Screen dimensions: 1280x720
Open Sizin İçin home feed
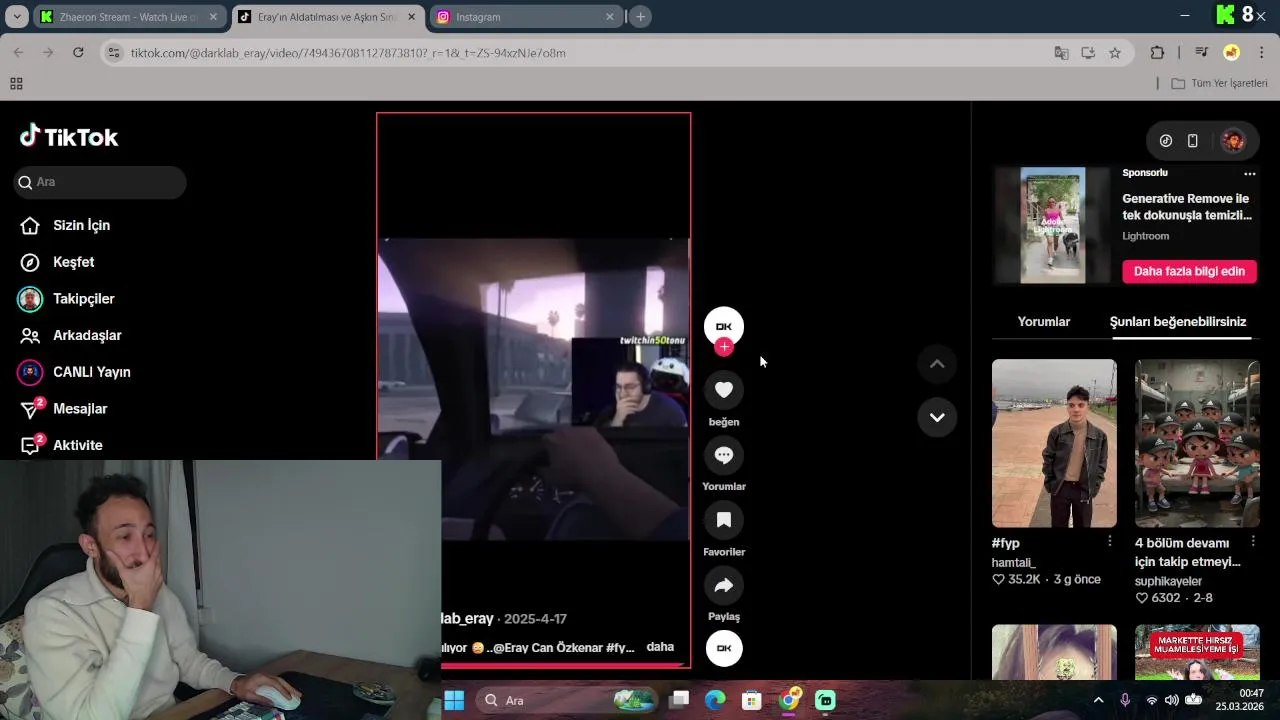click(x=65, y=225)
